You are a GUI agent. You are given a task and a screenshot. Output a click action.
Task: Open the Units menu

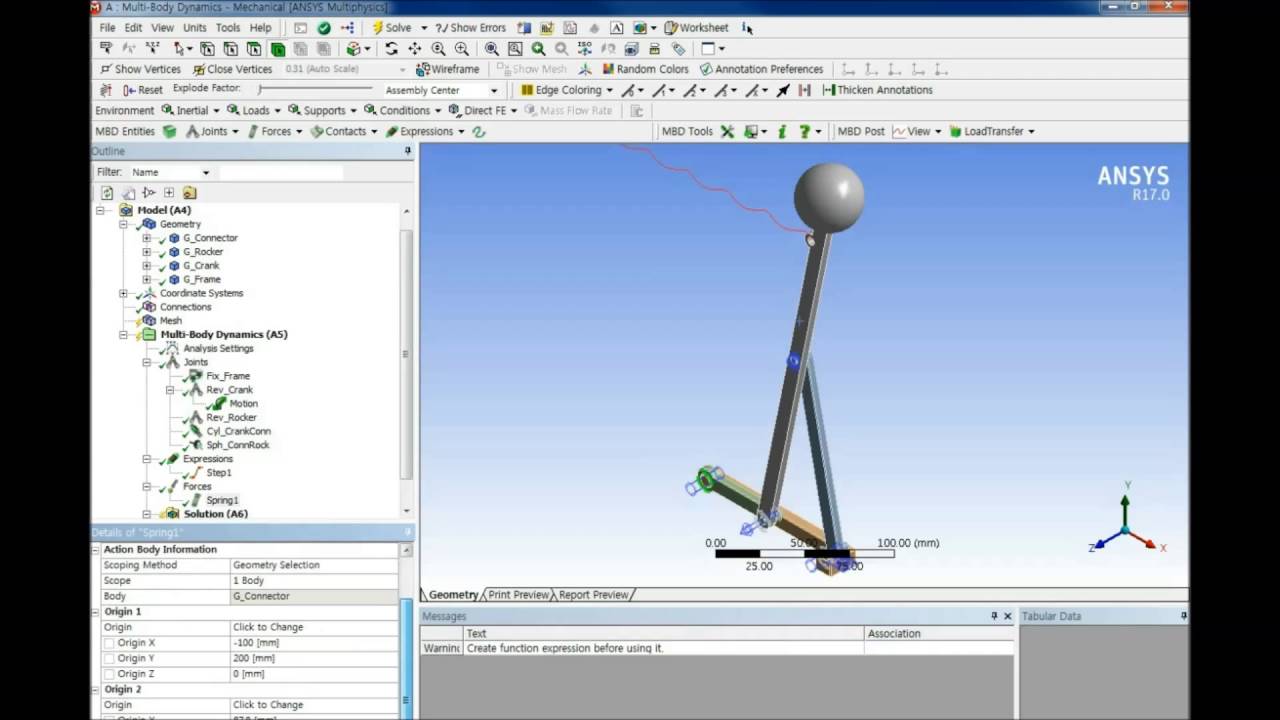tap(195, 28)
